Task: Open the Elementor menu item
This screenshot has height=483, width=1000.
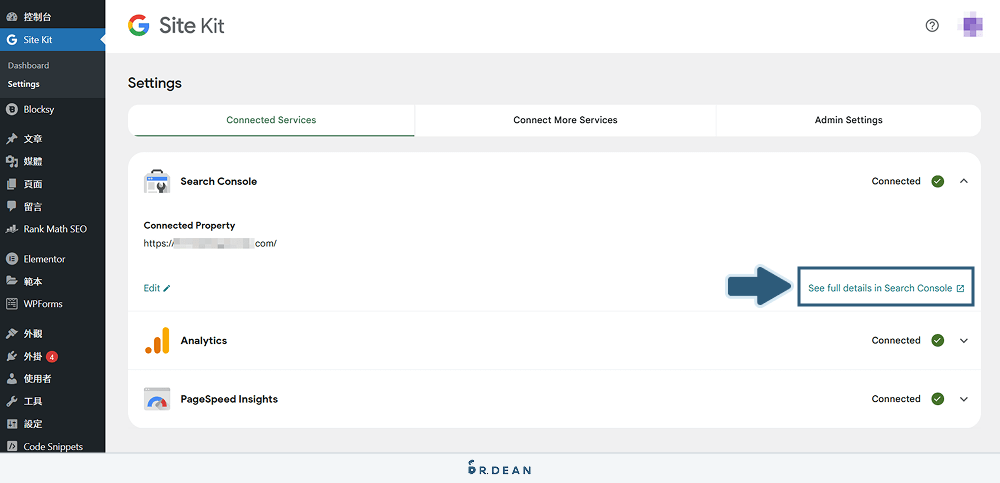Action: 52,259
